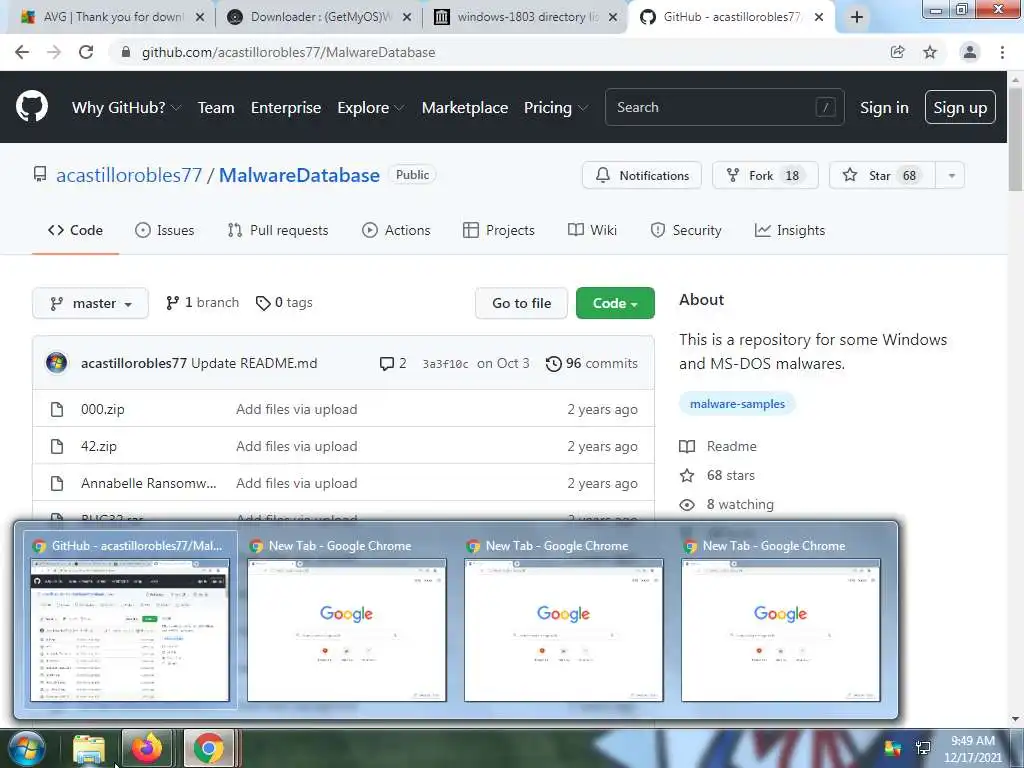Close the AVG tab
This screenshot has width=1024, height=768.
click(200, 17)
